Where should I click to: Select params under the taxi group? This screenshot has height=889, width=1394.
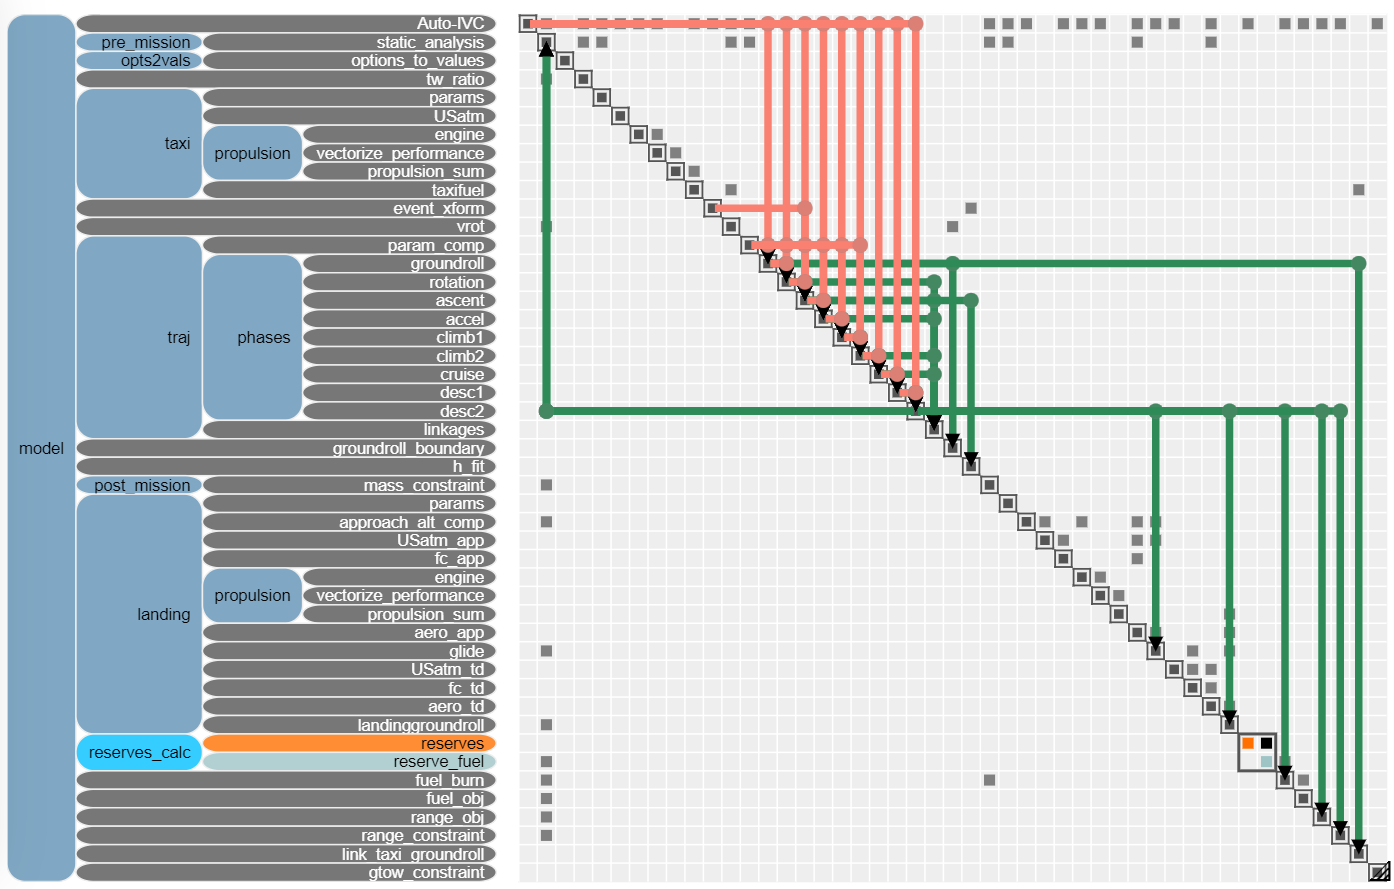pyautogui.click(x=349, y=97)
